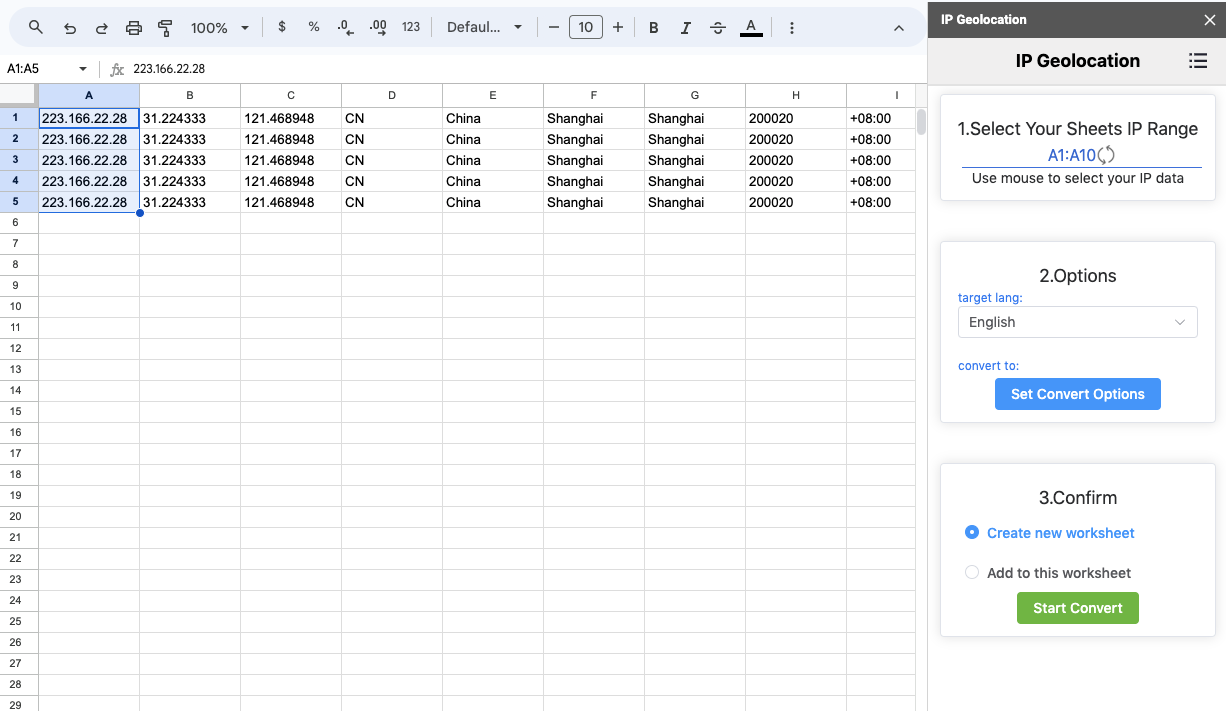Click the Set Convert Options button
Viewport: 1226px width, 711px height.
pyautogui.click(x=1077, y=394)
